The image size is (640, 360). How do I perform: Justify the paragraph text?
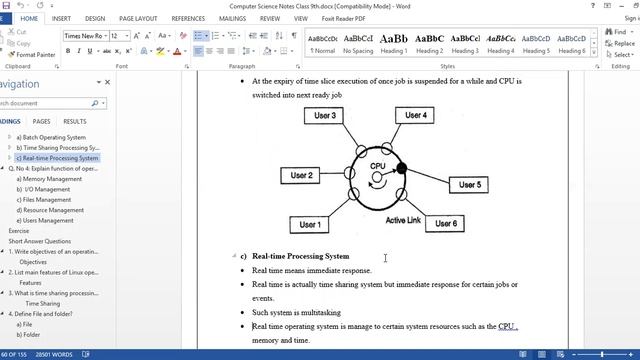tap(231, 51)
